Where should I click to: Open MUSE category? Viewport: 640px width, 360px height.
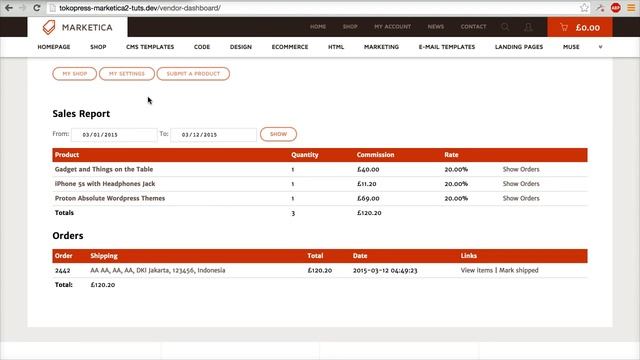(571, 47)
